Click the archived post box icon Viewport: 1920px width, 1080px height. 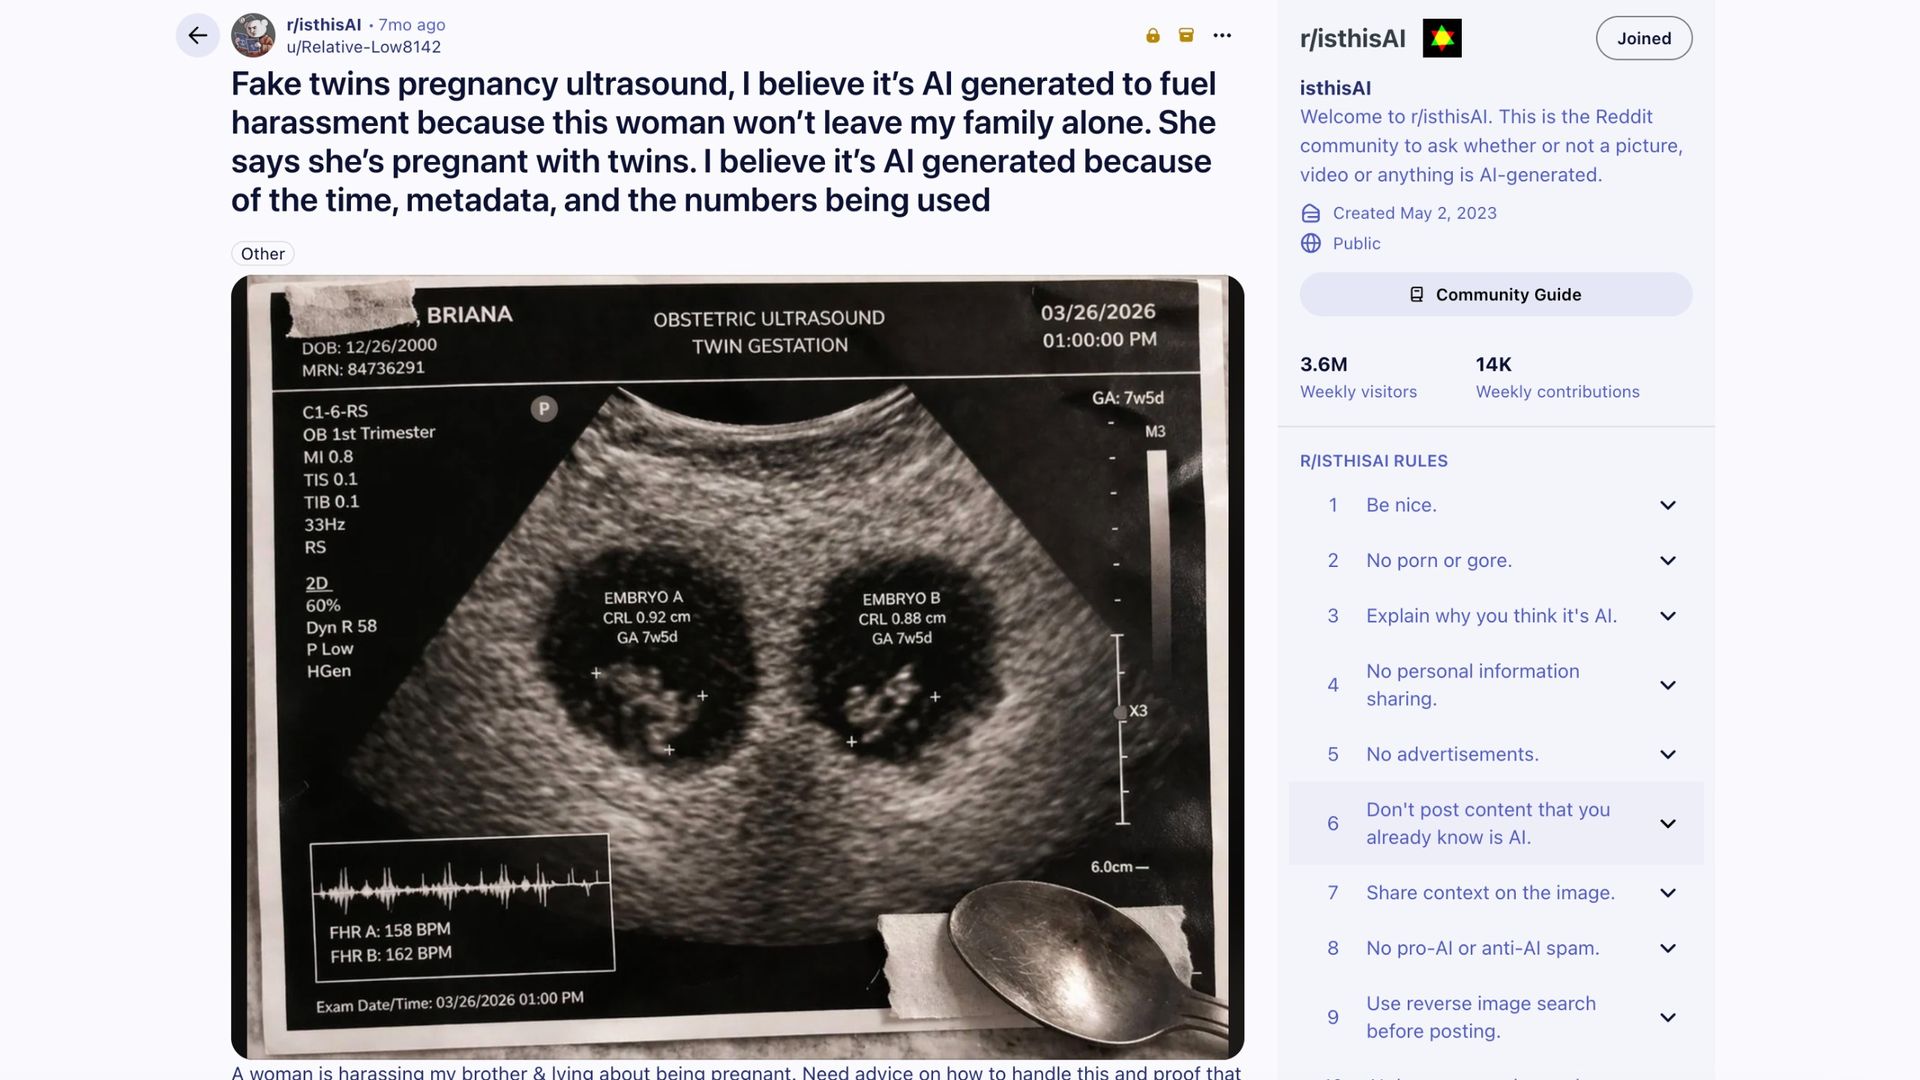pos(1186,36)
